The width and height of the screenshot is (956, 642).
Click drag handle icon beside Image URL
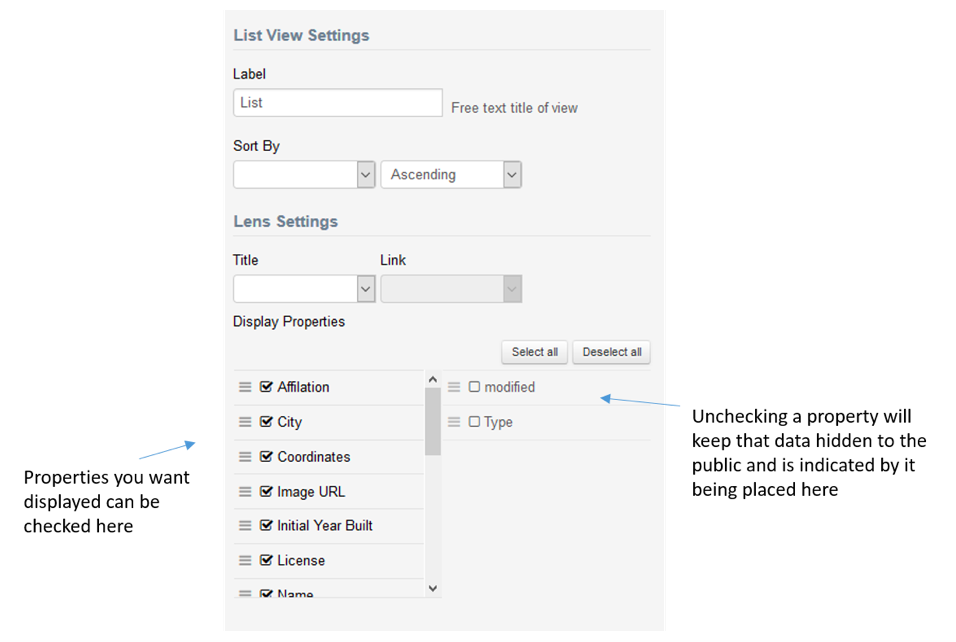(245, 492)
